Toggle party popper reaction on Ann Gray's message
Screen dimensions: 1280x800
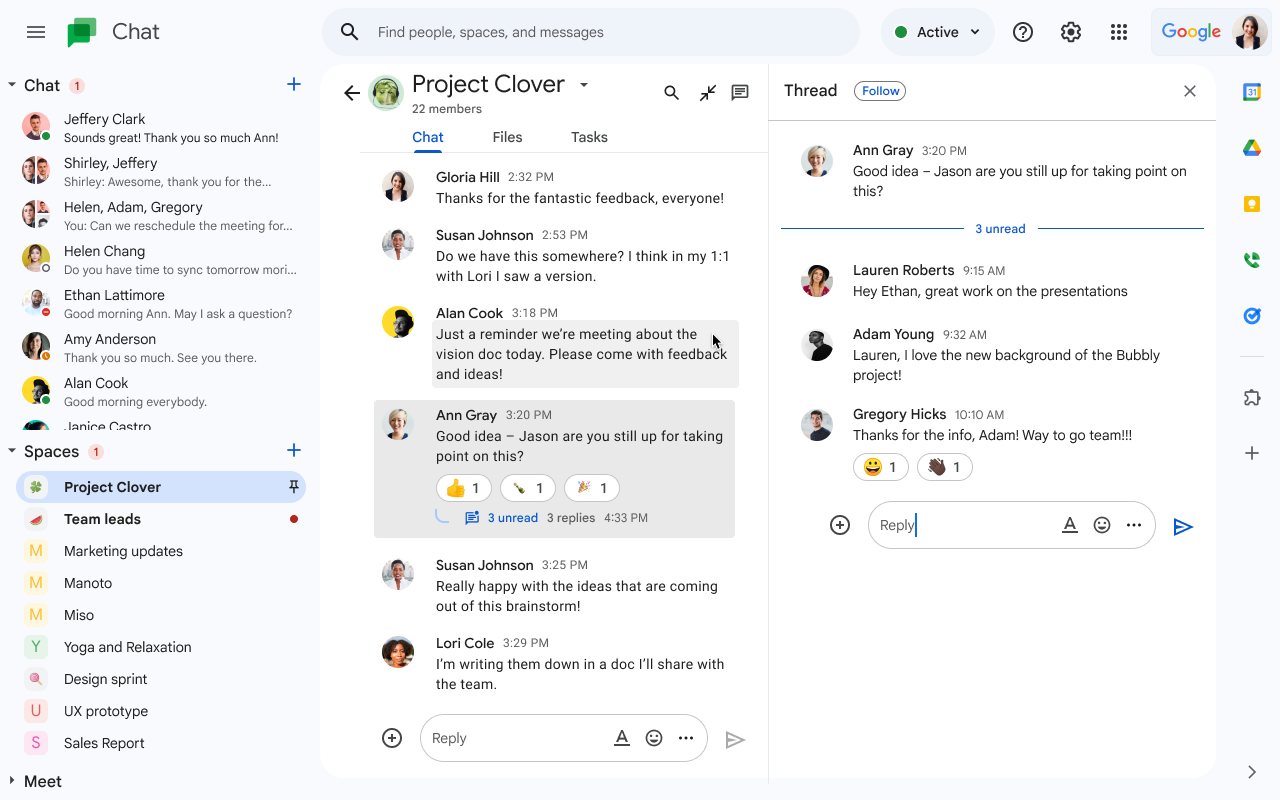[592, 488]
